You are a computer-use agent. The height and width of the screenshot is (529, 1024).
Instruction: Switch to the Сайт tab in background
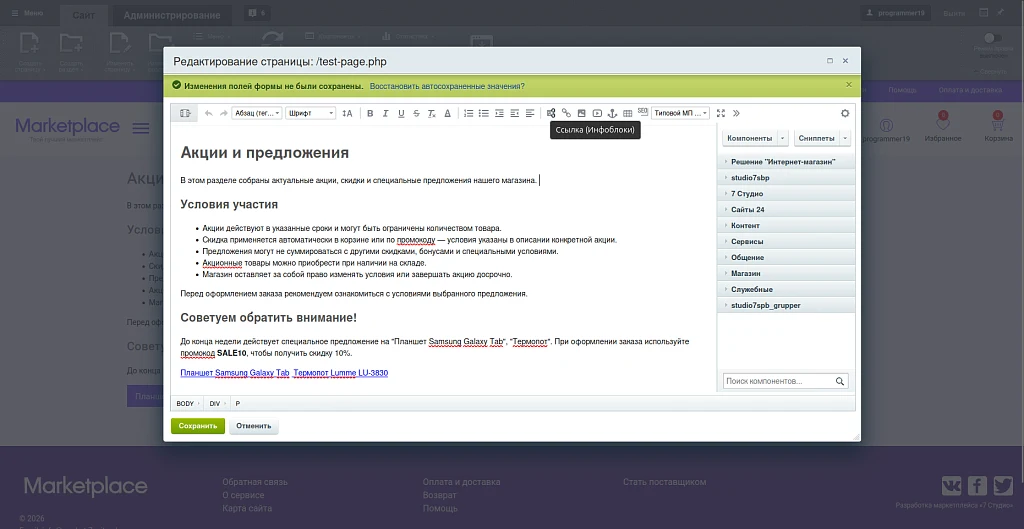coord(84,15)
